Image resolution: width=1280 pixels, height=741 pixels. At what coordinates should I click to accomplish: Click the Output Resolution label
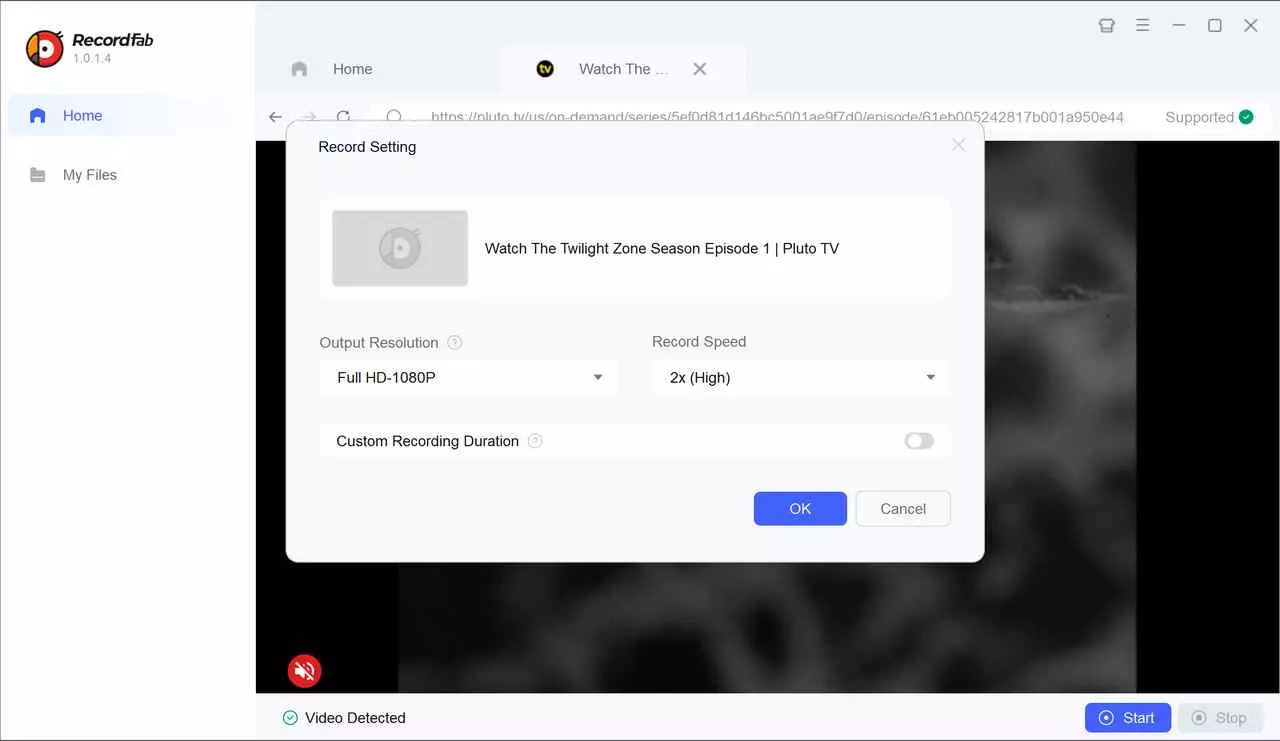pos(379,342)
